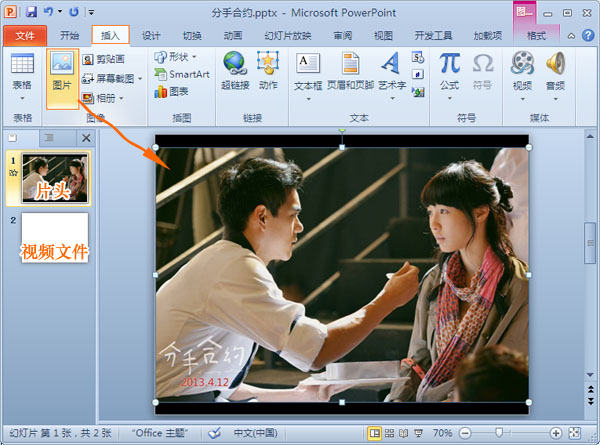Redo the action with the repeat arrow icon
This screenshot has width=600, height=445.
[x=74, y=12]
